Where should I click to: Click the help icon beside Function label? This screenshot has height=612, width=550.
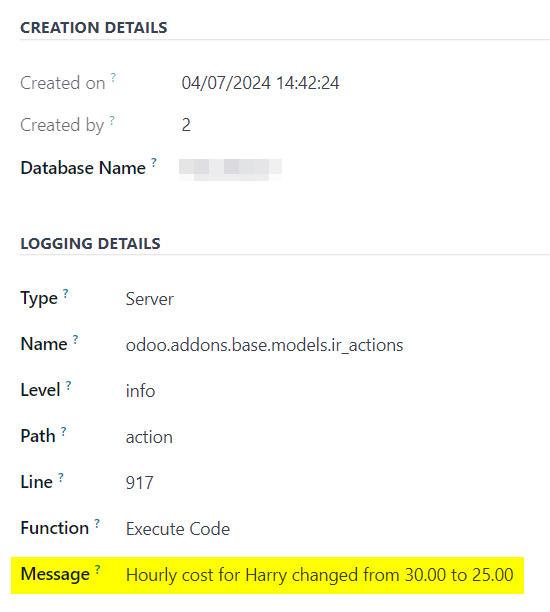[x=97, y=523]
